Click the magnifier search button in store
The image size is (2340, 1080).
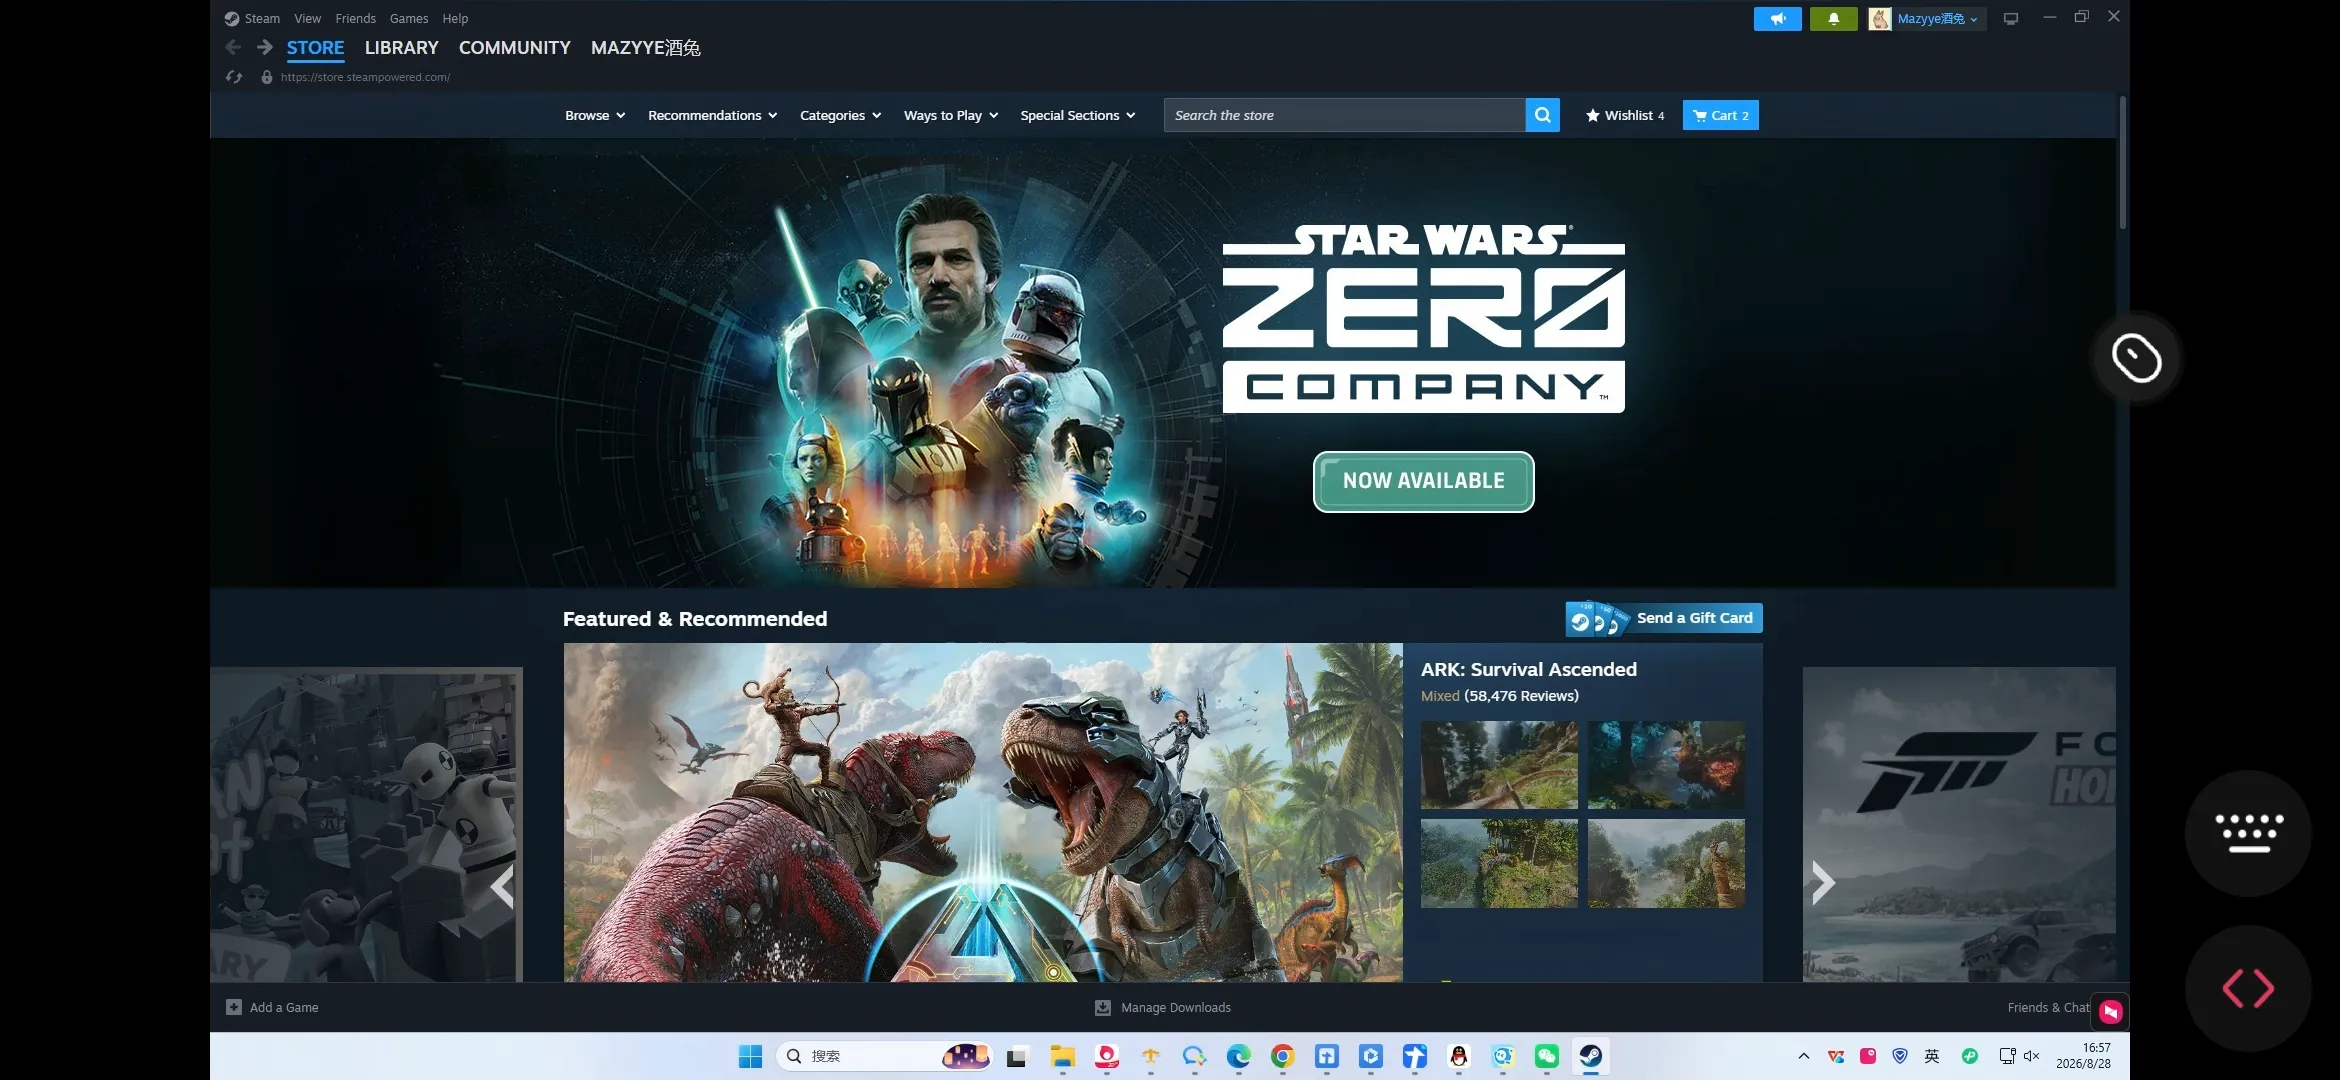coord(1542,115)
